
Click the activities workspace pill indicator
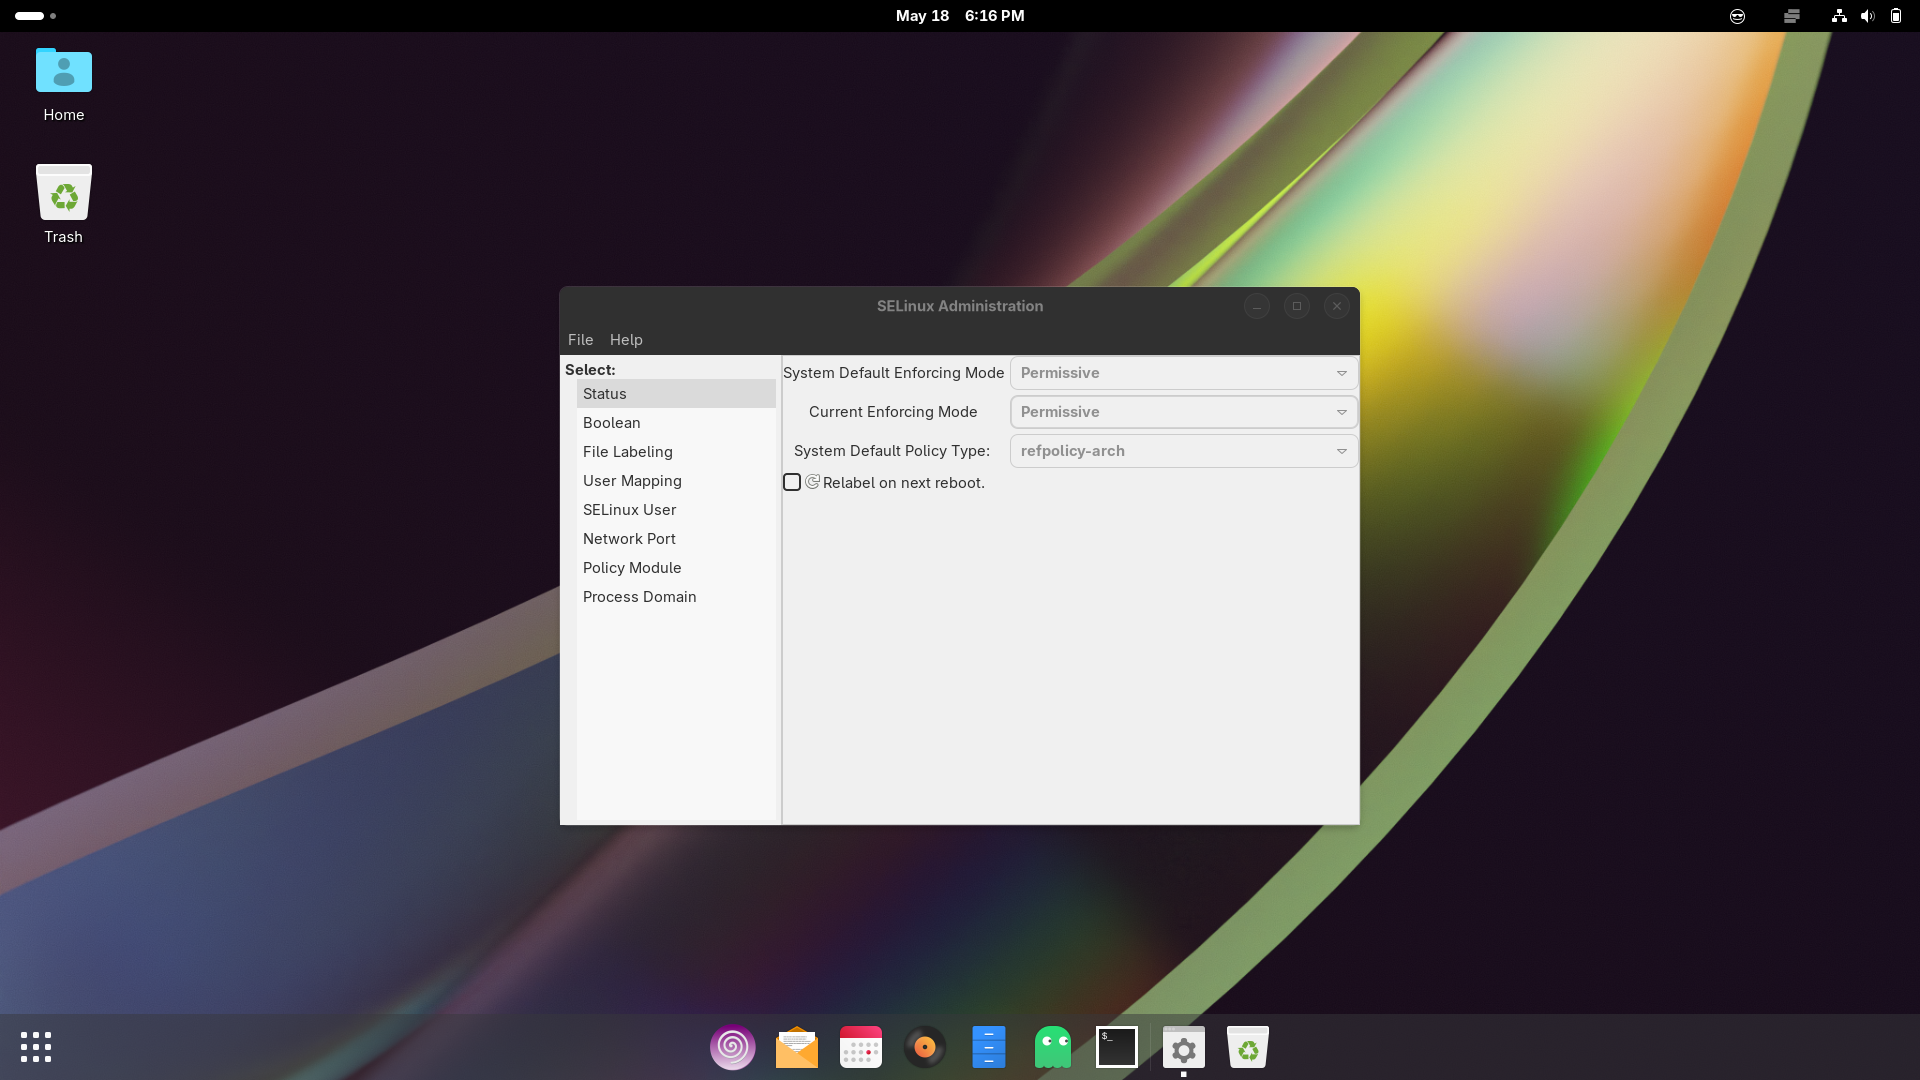point(36,16)
